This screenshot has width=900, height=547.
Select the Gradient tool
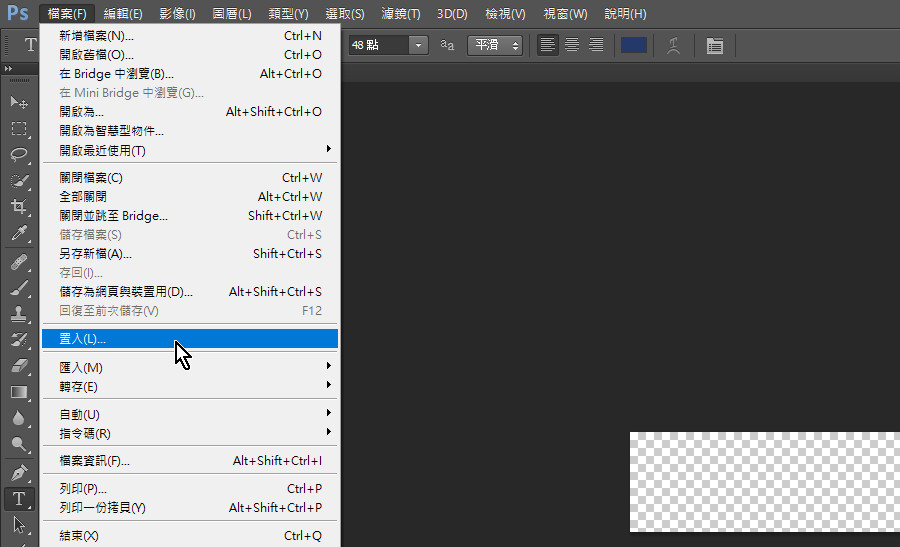point(19,392)
